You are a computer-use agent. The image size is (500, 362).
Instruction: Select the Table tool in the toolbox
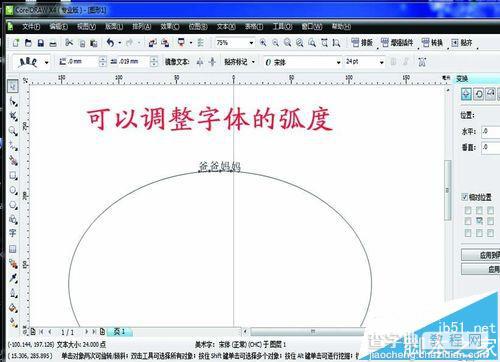coord(13,249)
